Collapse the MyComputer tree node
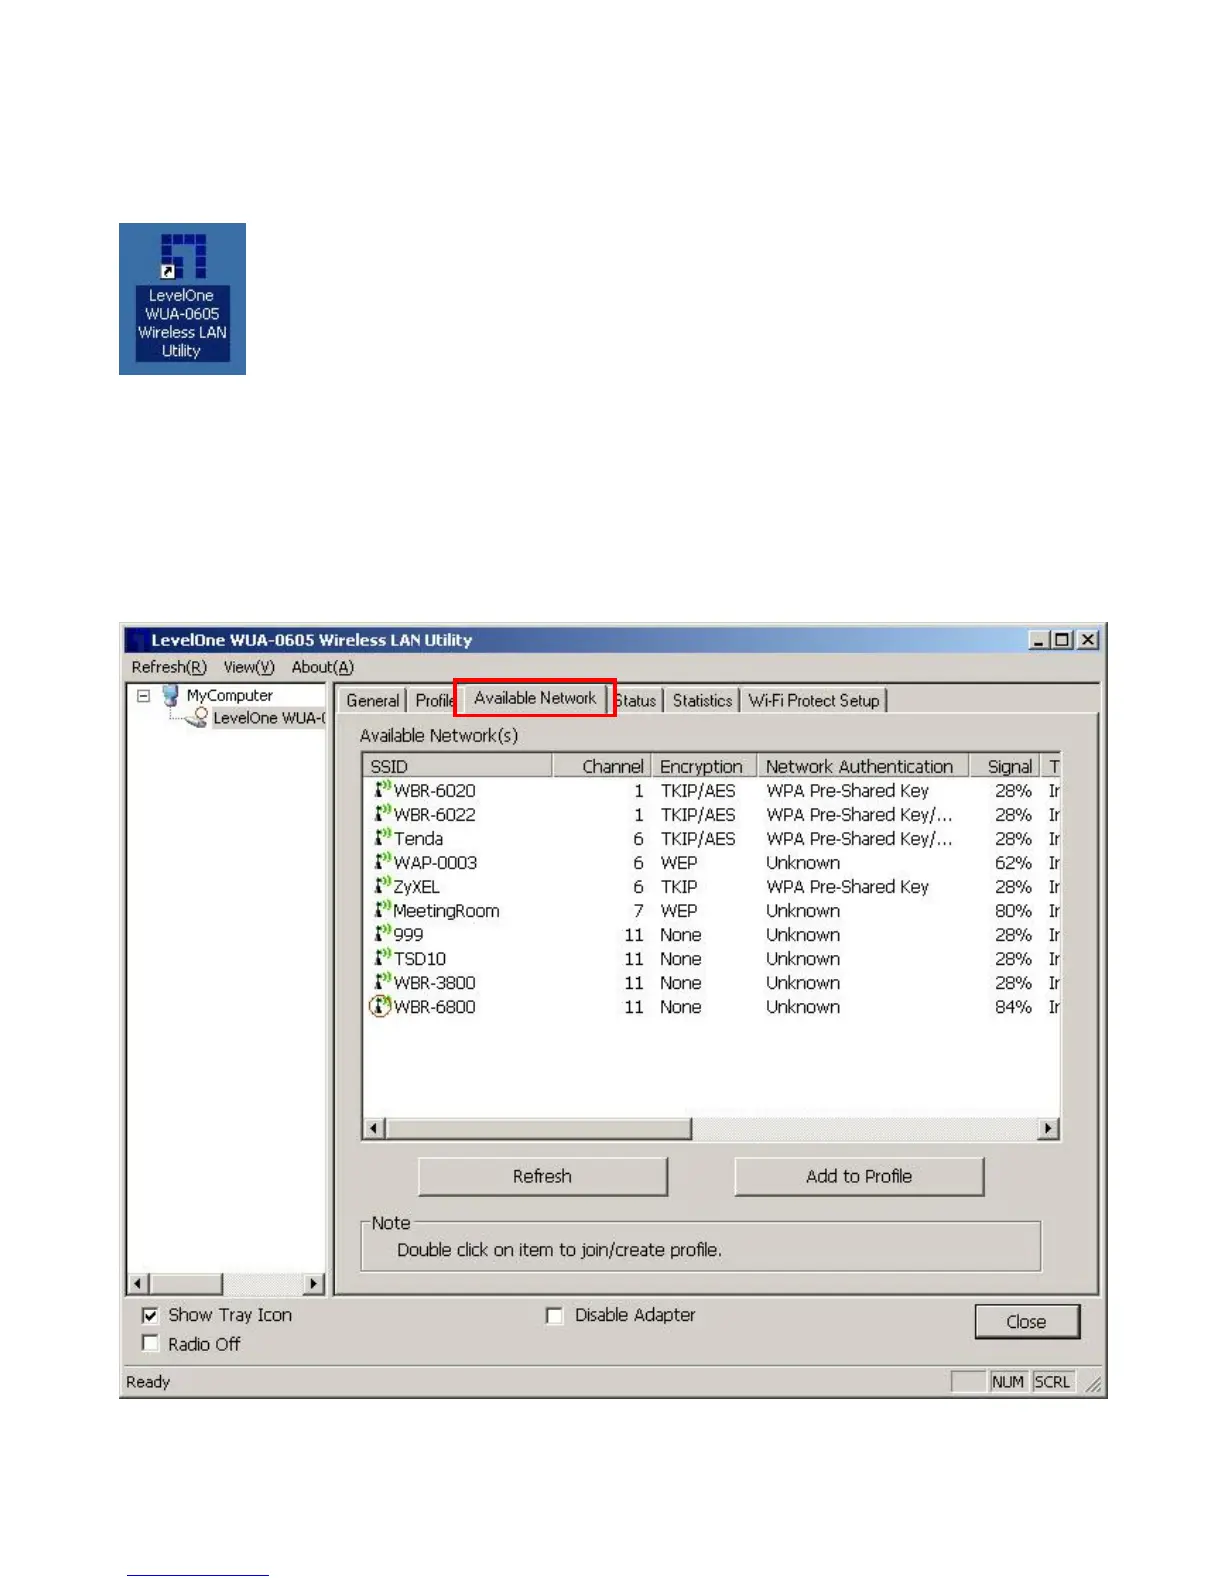 click(144, 695)
